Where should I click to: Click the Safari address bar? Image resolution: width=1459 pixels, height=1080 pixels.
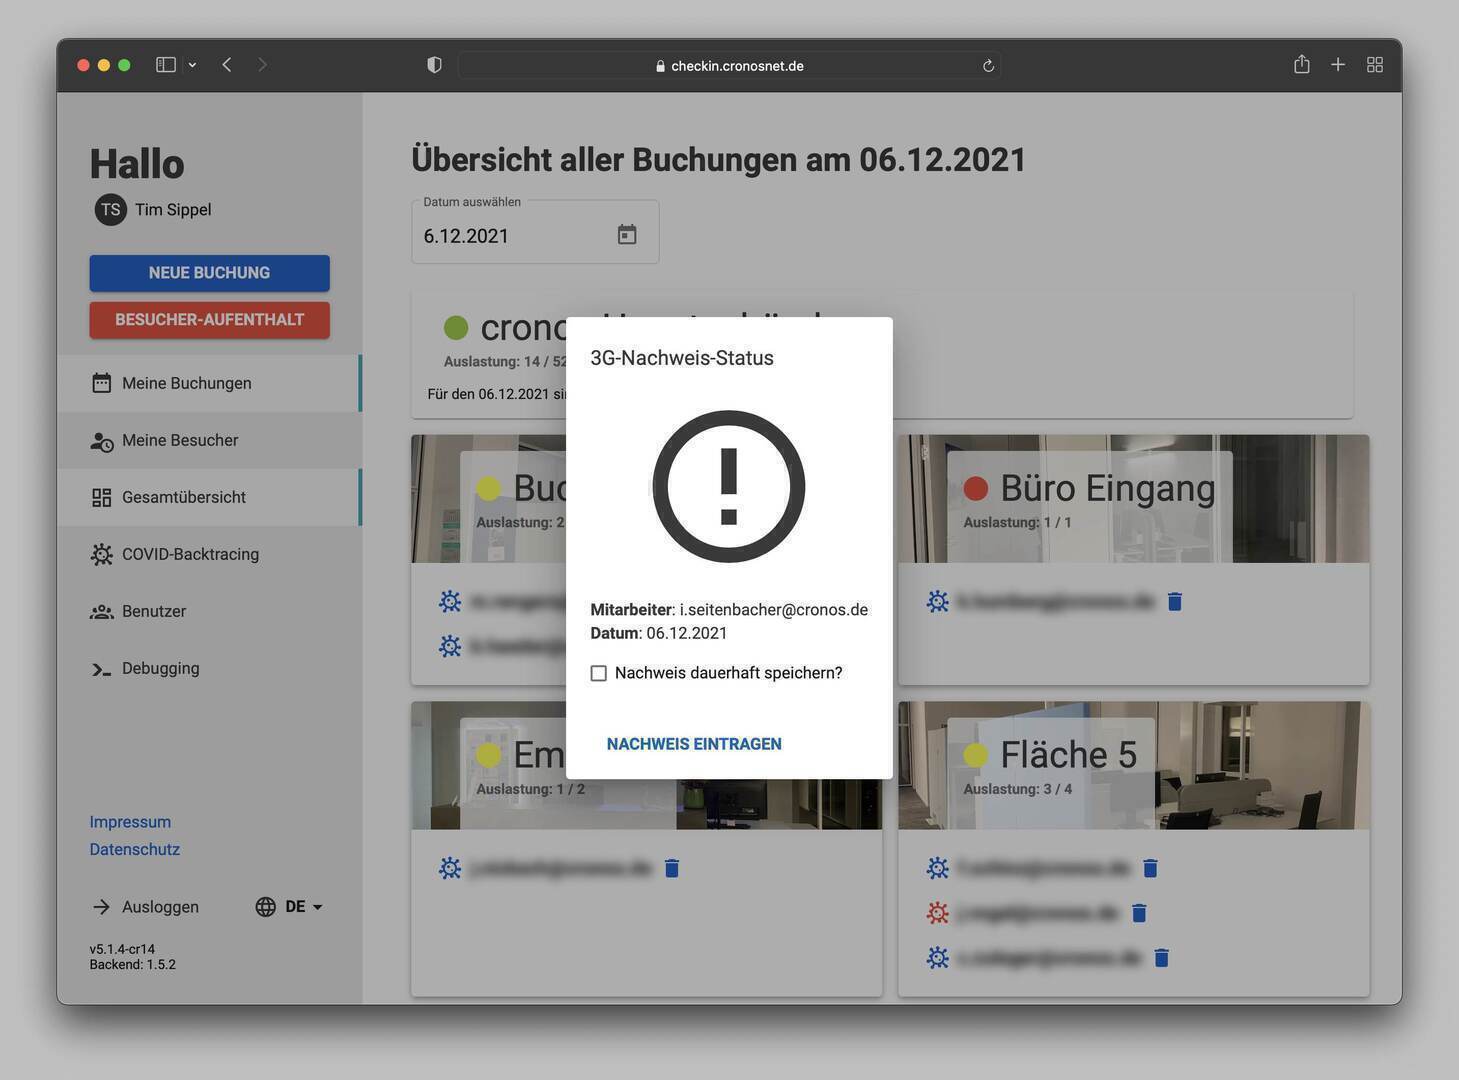coord(730,66)
